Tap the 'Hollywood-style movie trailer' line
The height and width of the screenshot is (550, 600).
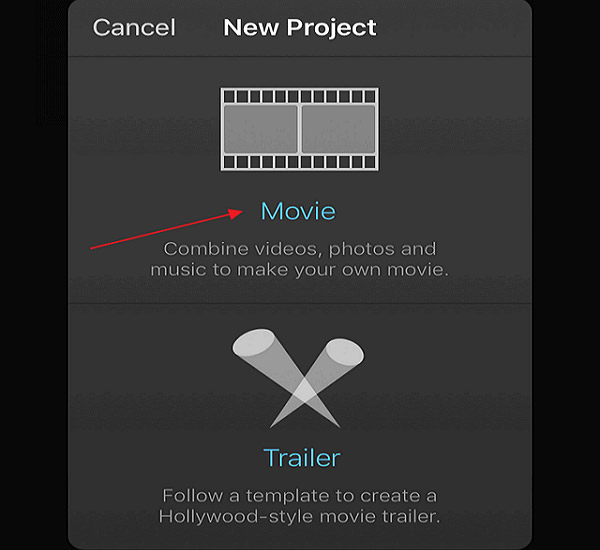click(x=300, y=516)
